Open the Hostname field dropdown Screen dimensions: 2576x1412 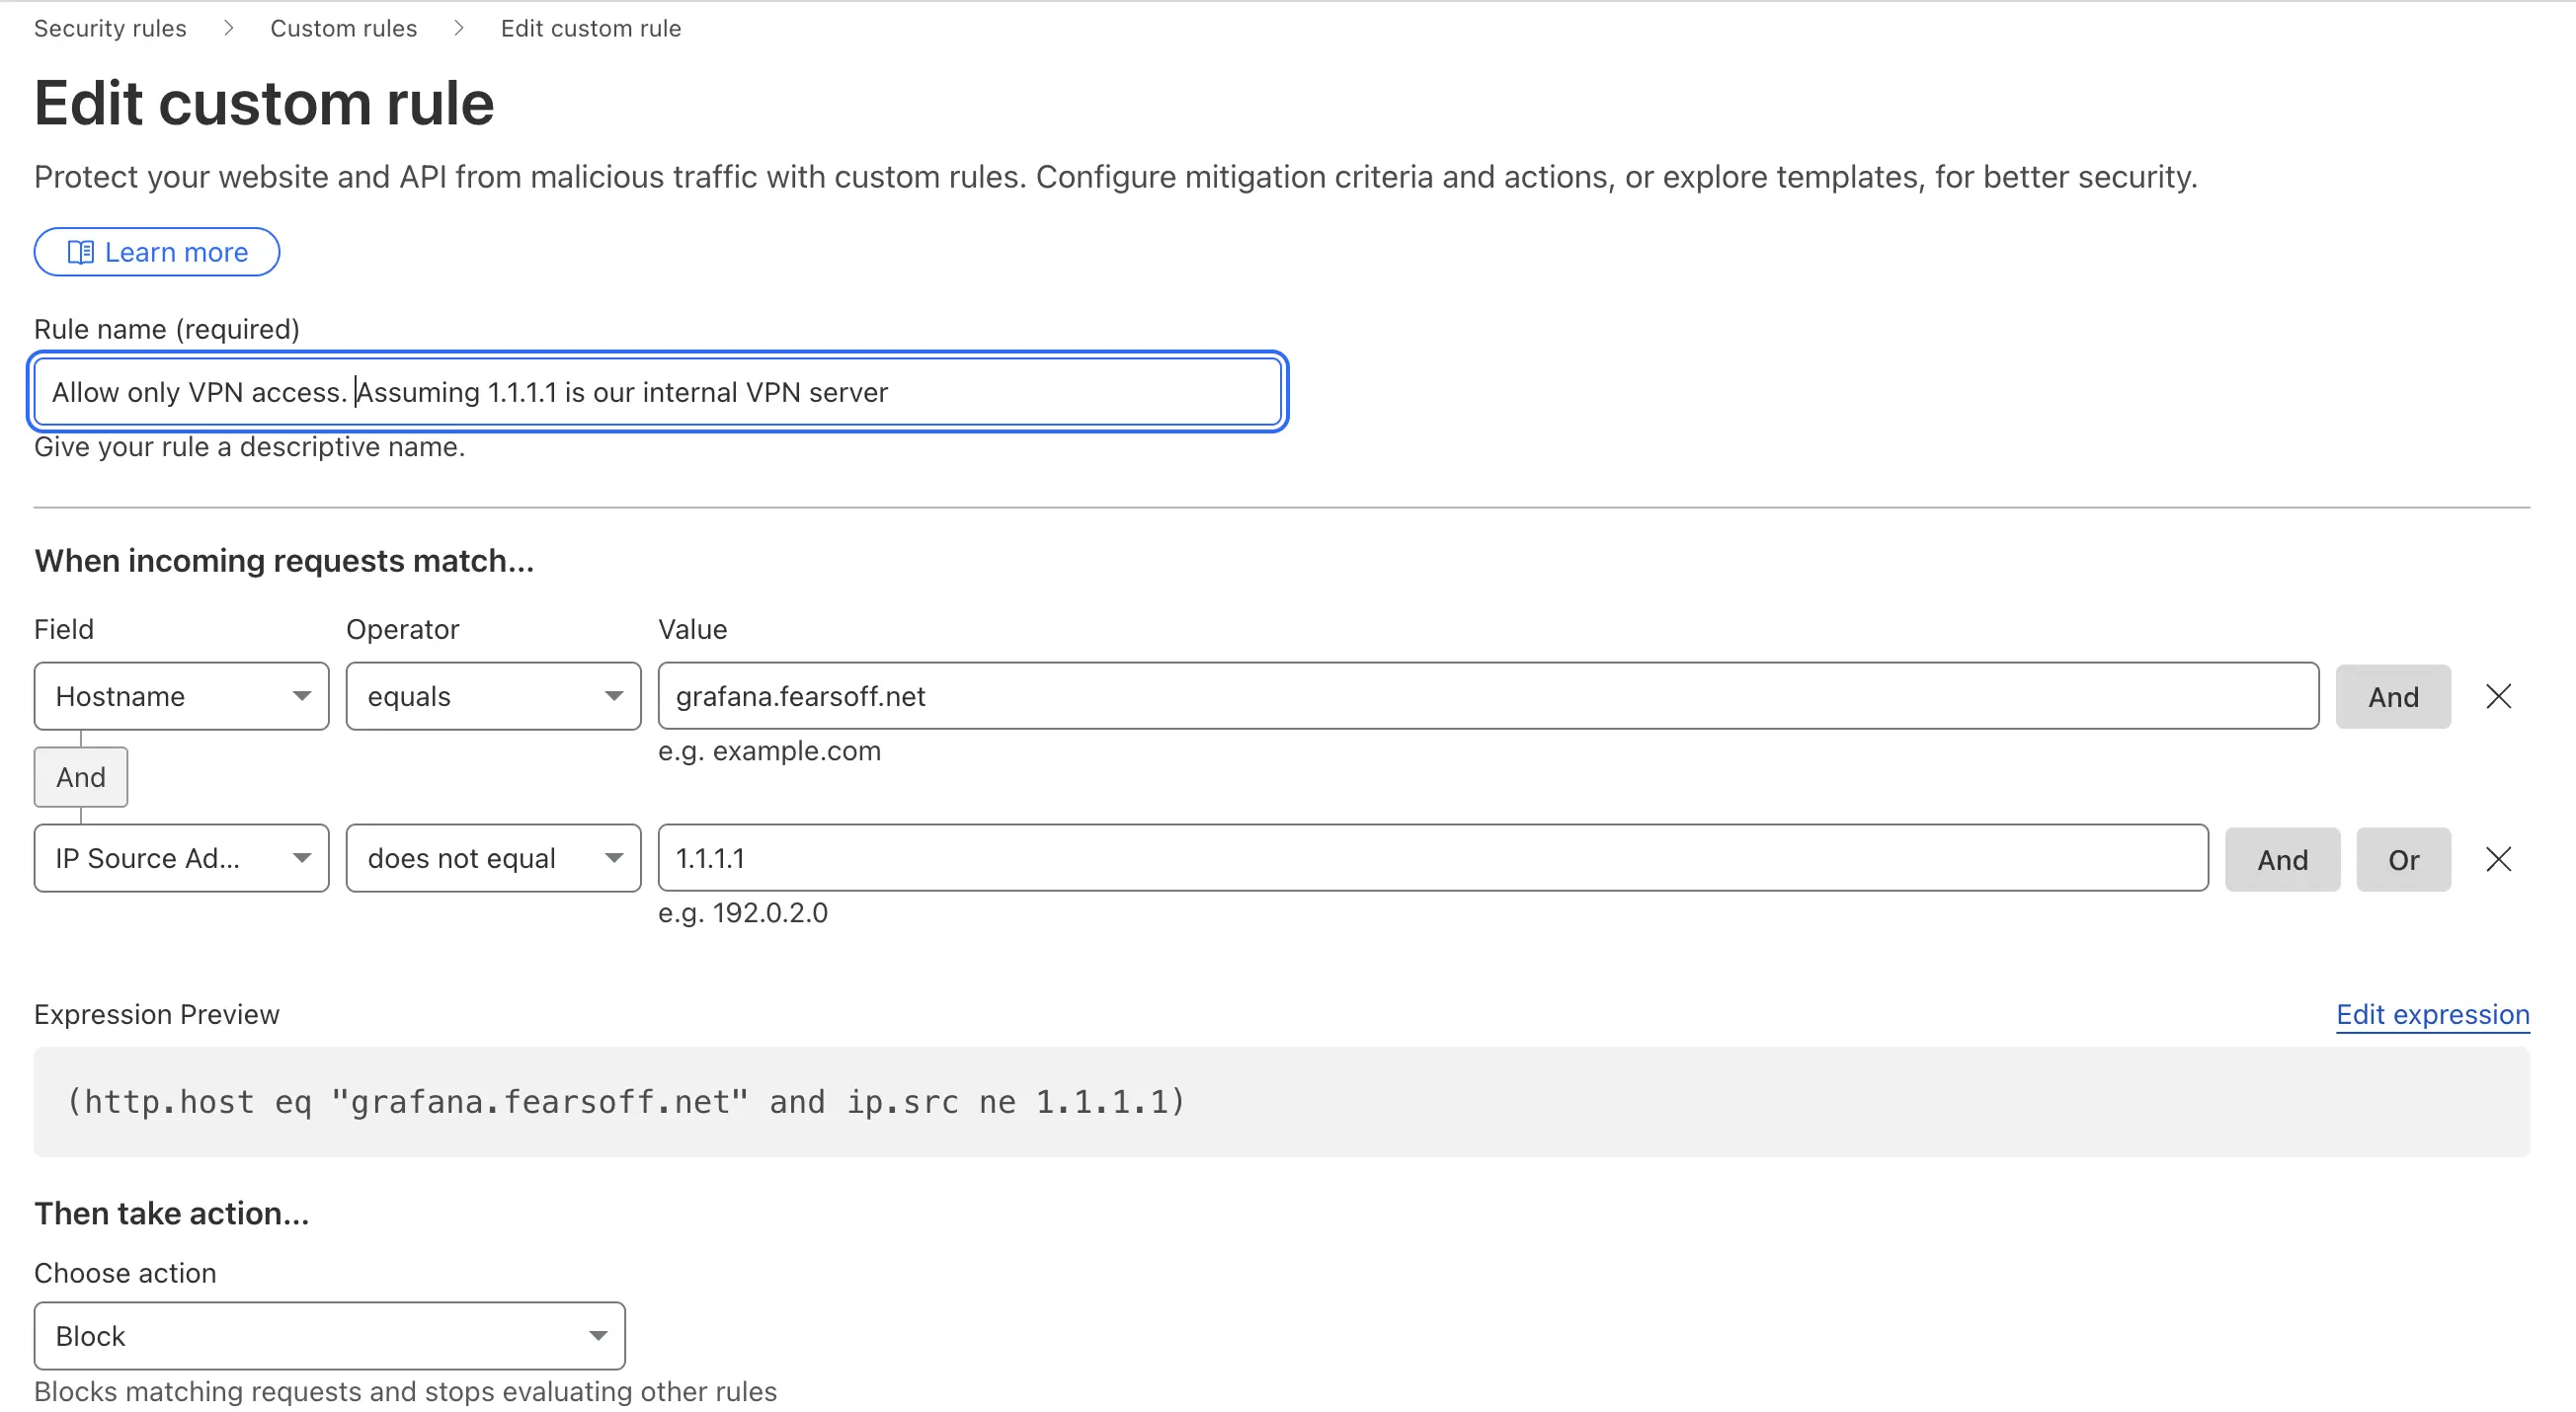coord(181,697)
